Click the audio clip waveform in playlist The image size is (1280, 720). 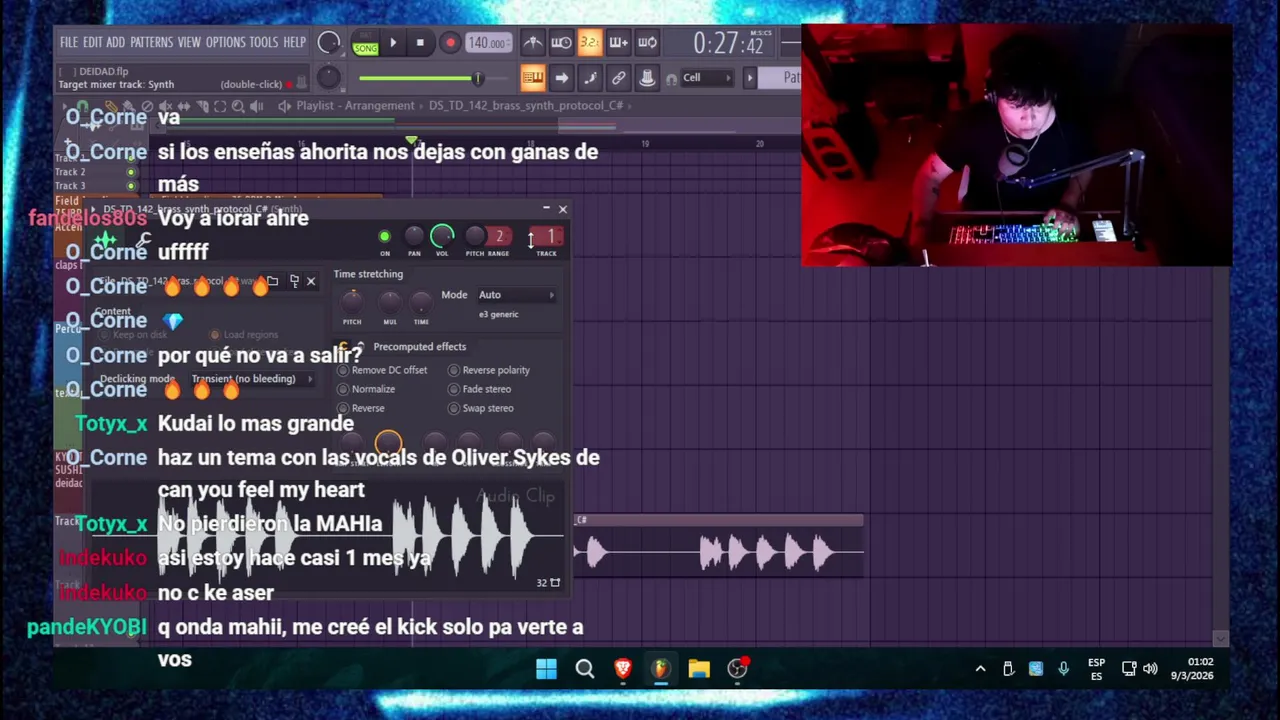point(718,552)
